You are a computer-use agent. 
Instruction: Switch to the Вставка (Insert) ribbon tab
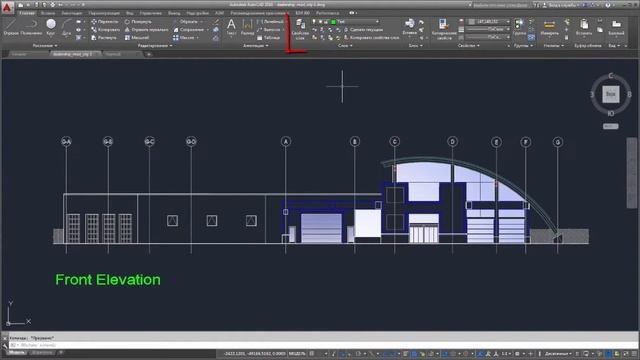point(48,13)
